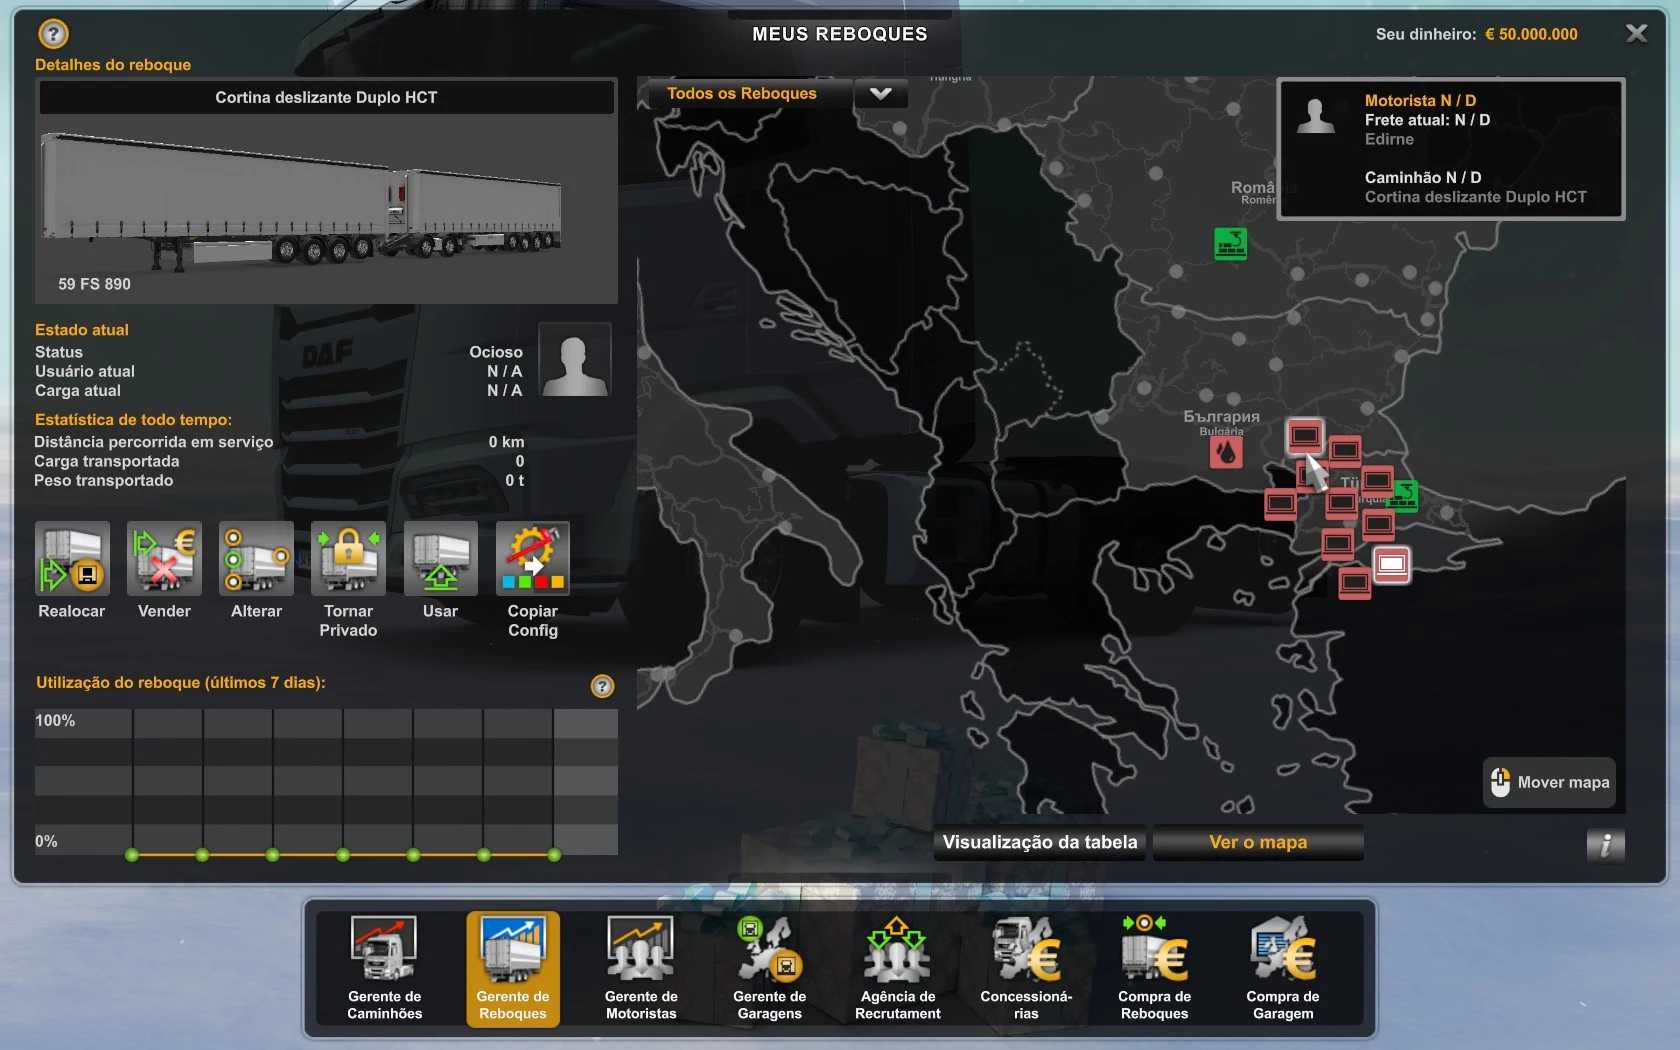
Task: Click the trailer utilization help icon
Action: (x=602, y=686)
